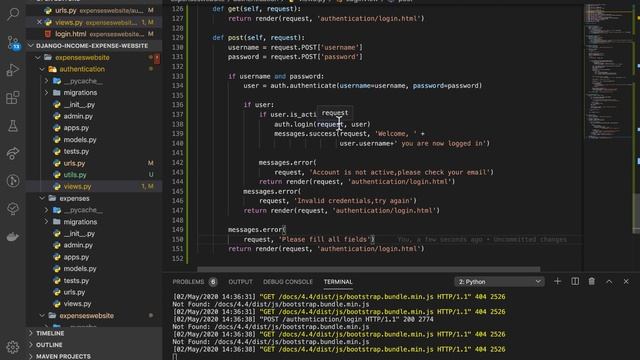Switch to the TERMINAL tab
640x360 pixels.
[338, 282]
